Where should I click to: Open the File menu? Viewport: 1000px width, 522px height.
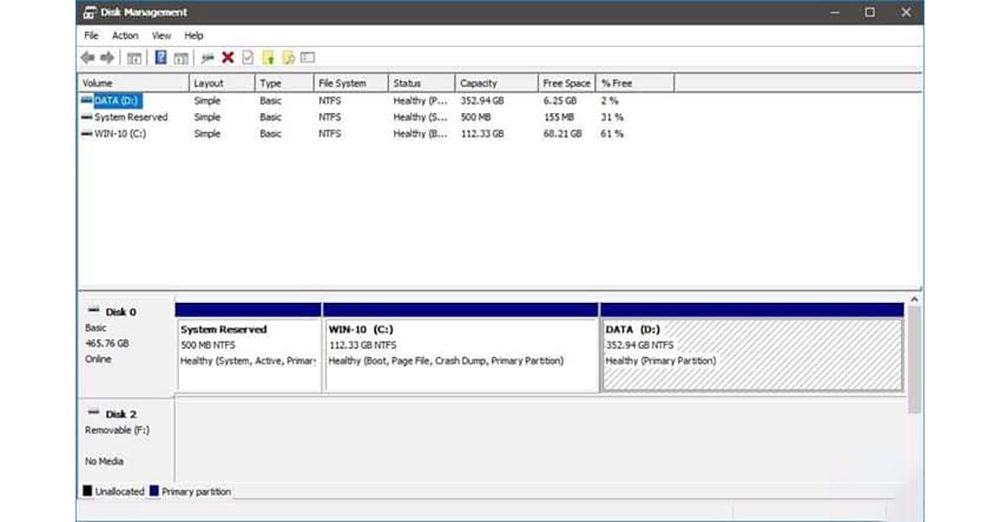[91, 36]
